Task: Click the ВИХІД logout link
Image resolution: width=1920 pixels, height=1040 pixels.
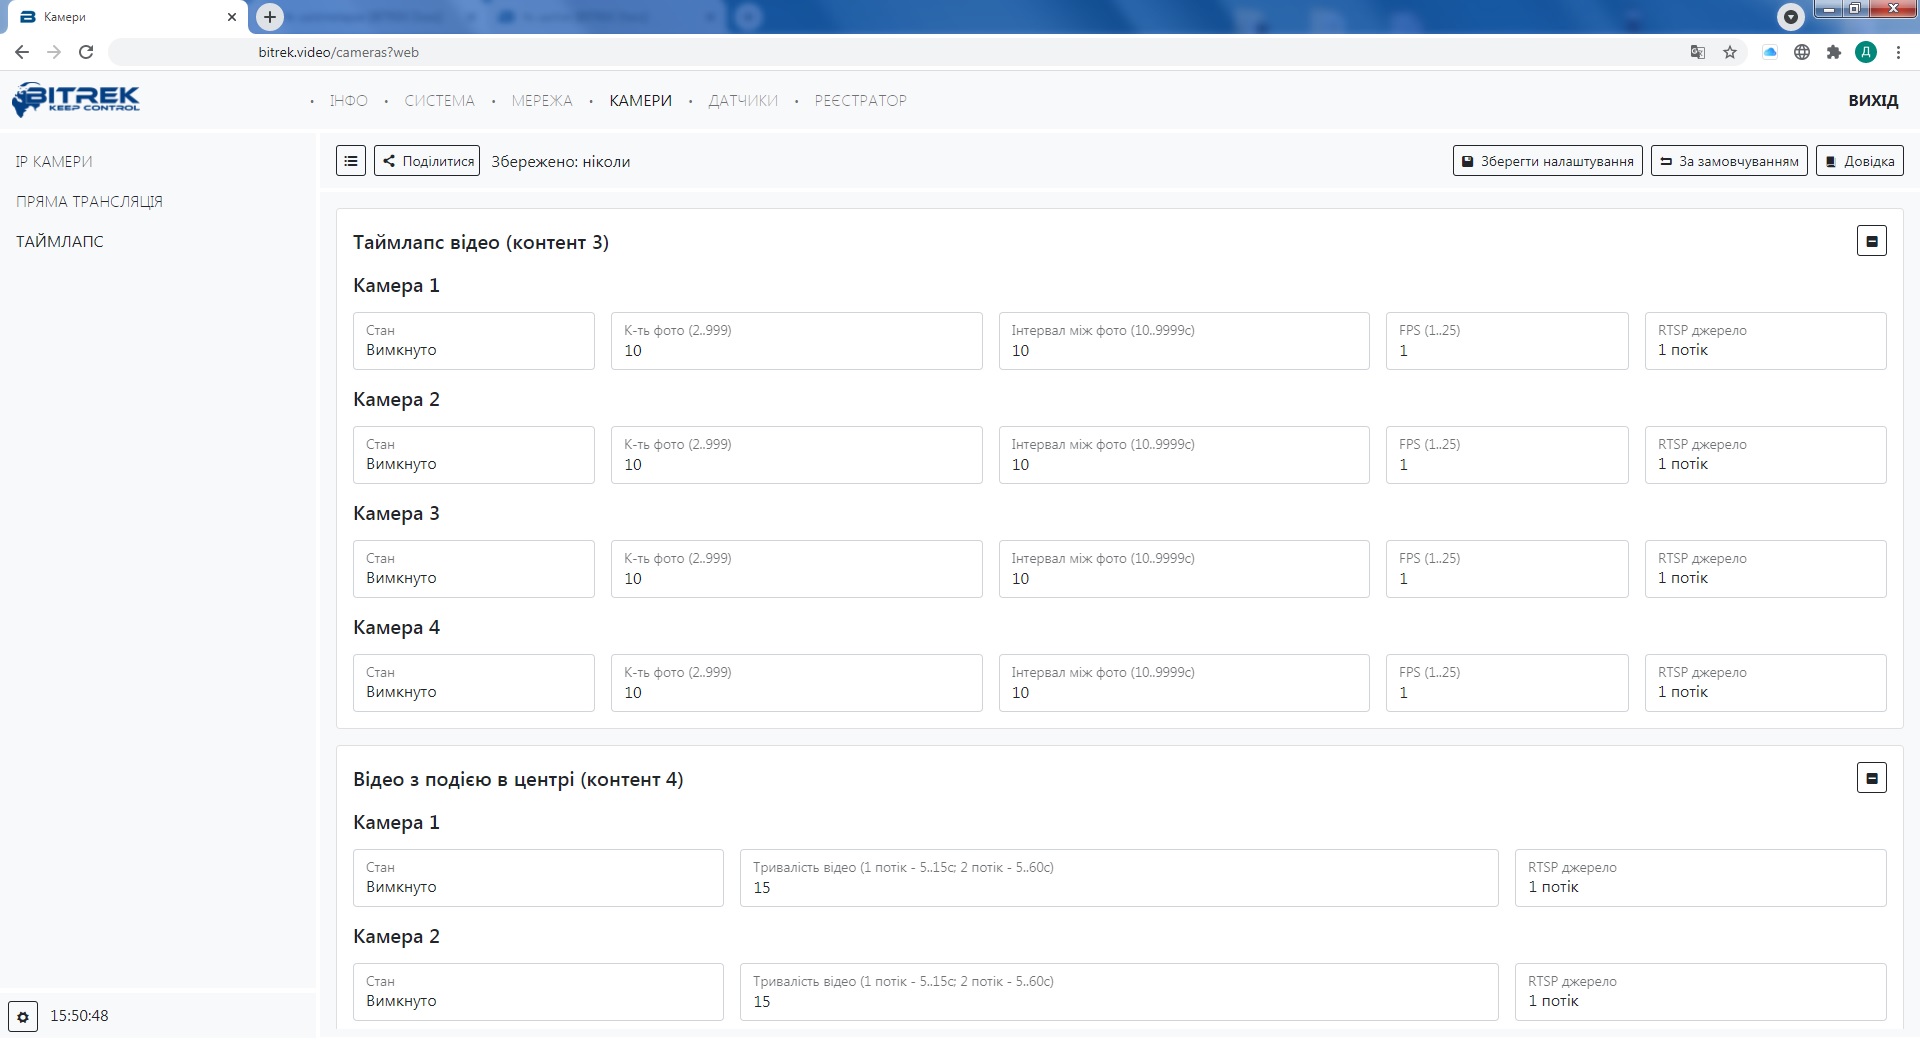Action: [x=1872, y=101]
